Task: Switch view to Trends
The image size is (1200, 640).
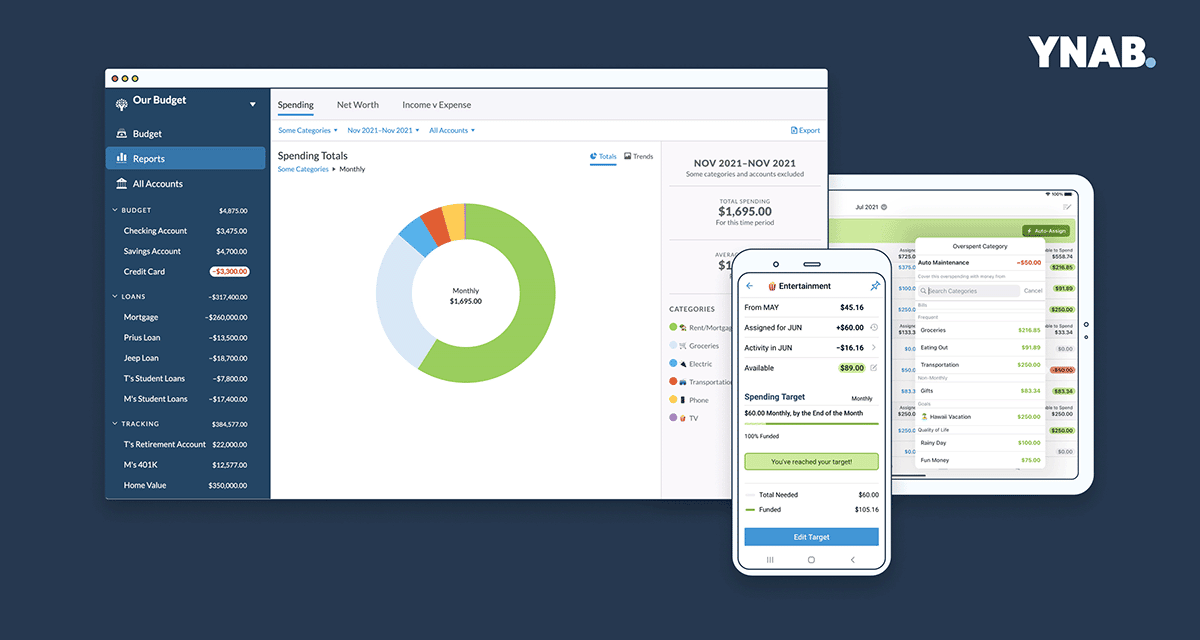Action: point(639,157)
